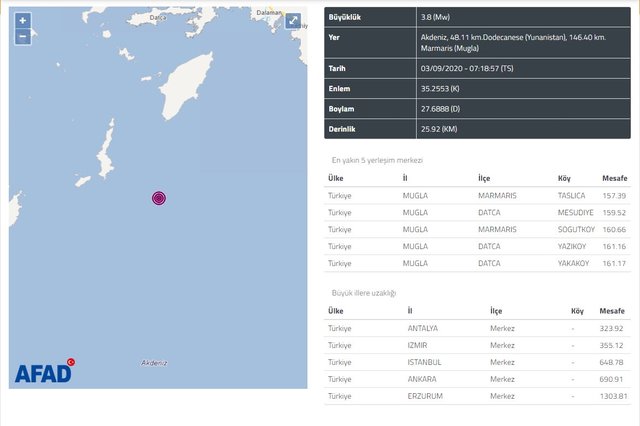This screenshot has height=426, width=640.
Task: Select the MESUDIYE village row
Action: tap(473, 212)
